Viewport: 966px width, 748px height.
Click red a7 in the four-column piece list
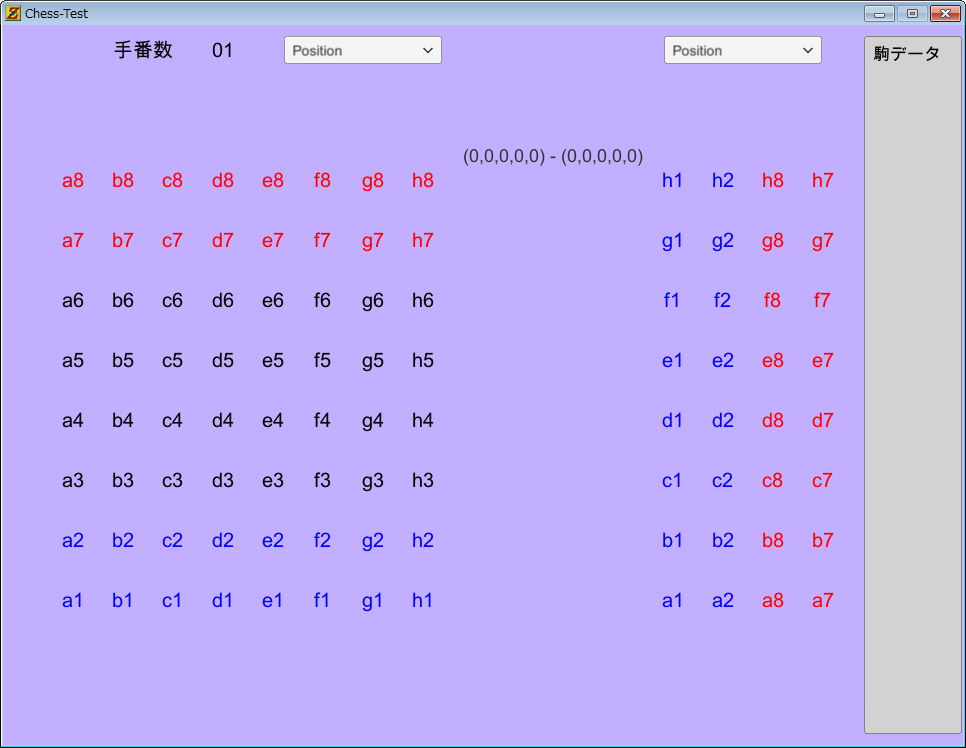tap(822, 600)
